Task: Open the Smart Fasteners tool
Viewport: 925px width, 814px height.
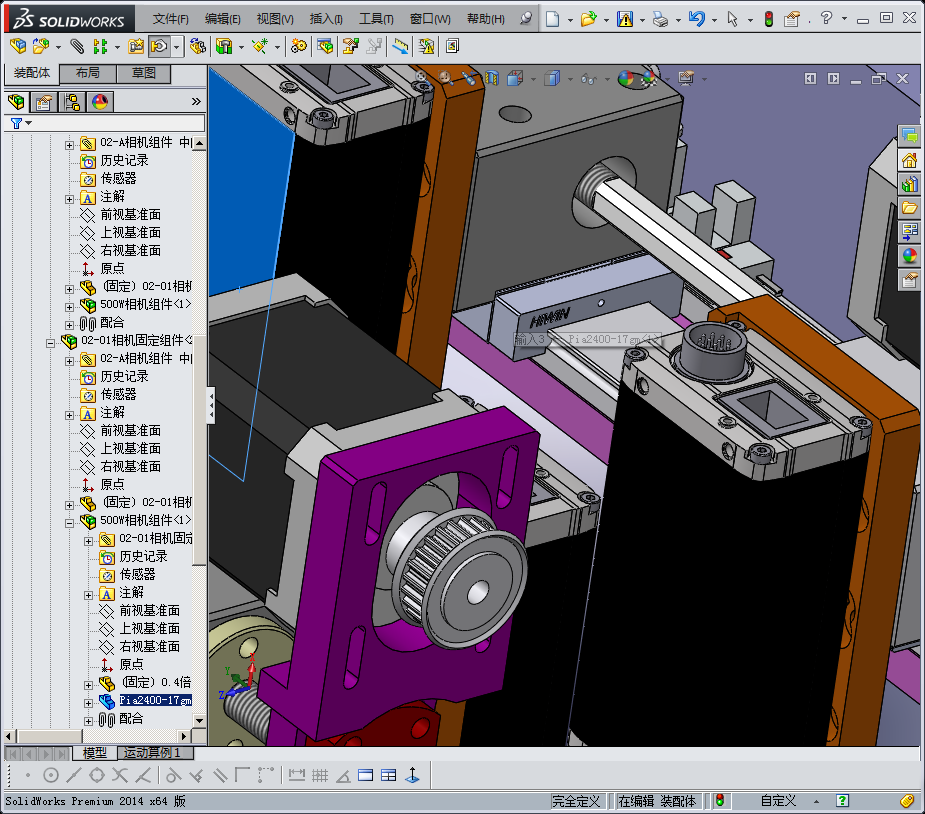Action: pos(137,46)
